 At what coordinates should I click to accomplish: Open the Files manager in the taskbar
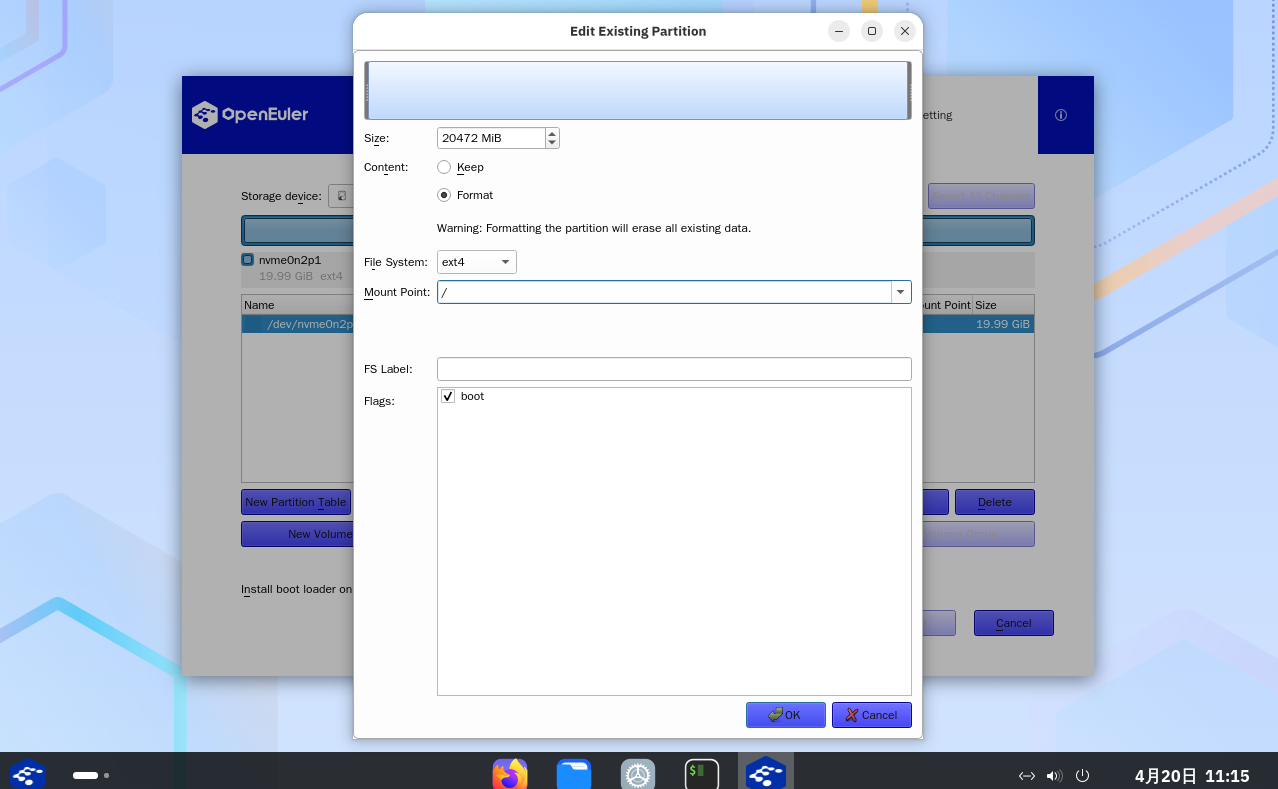tap(574, 775)
